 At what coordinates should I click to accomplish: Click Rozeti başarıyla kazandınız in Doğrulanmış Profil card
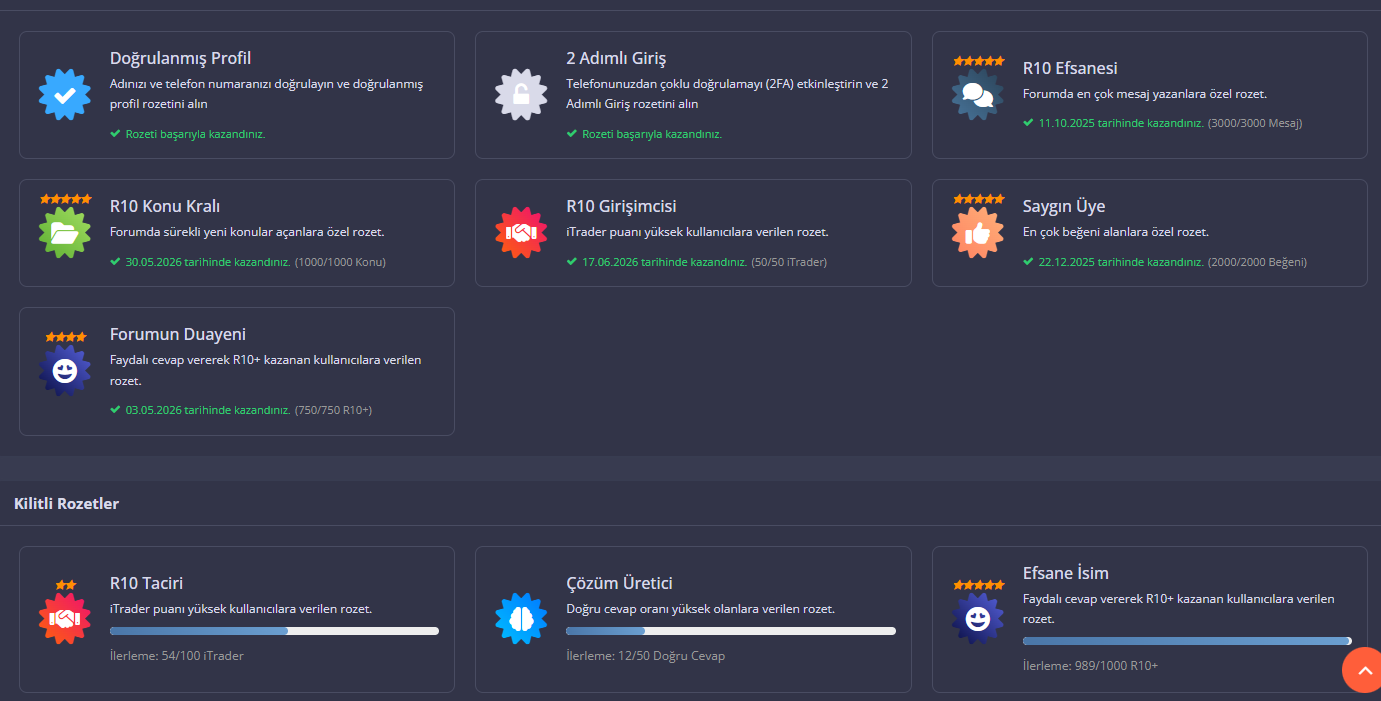pos(196,134)
